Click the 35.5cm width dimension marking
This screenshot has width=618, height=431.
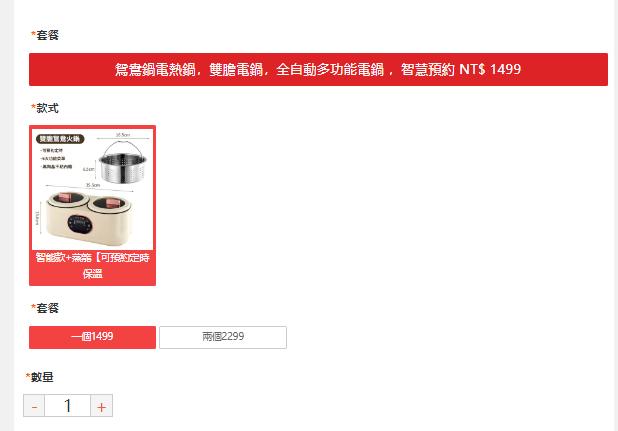coord(93,185)
